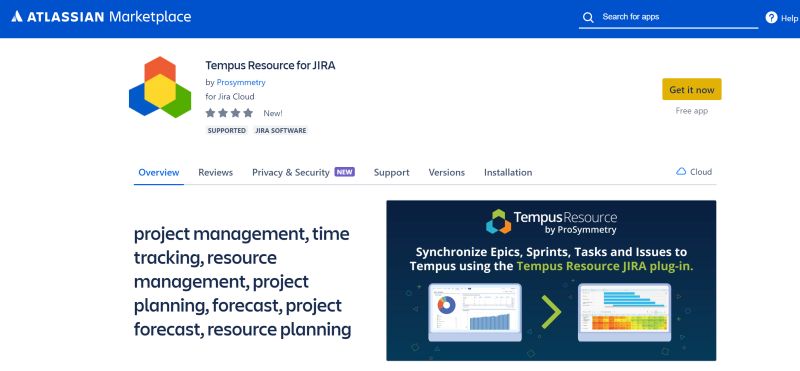This screenshot has width=800, height=371.
Task: Click the Tempus Resource logo in banner
Action: click(x=551, y=221)
